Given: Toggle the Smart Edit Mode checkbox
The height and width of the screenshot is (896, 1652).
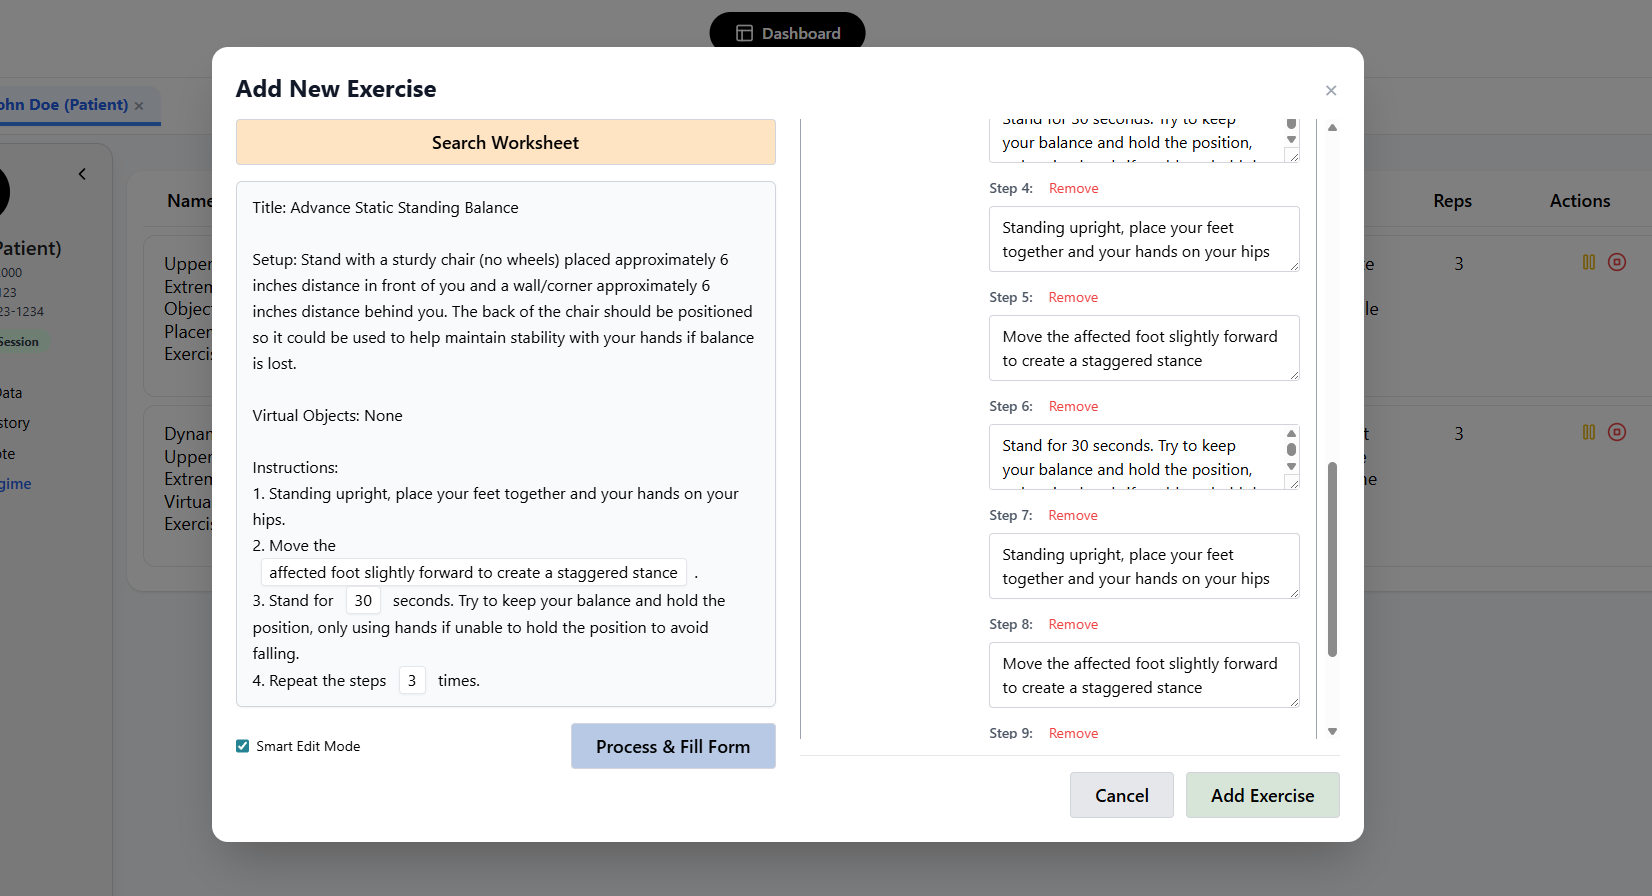Looking at the screenshot, I should click(x=243, y=746).
